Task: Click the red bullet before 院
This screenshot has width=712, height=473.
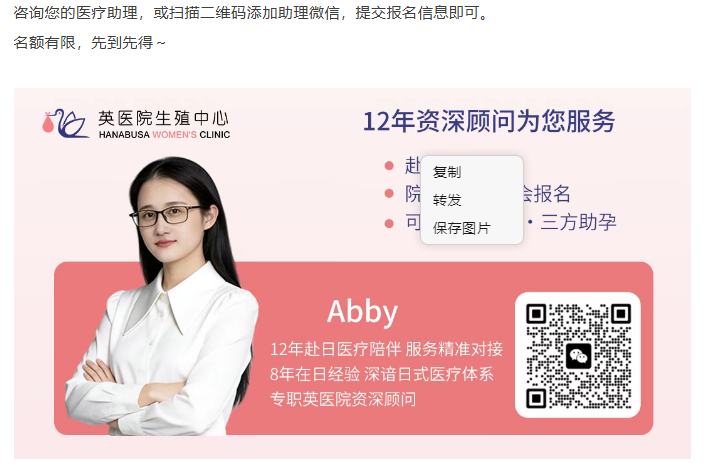Action: coord(389,194)
